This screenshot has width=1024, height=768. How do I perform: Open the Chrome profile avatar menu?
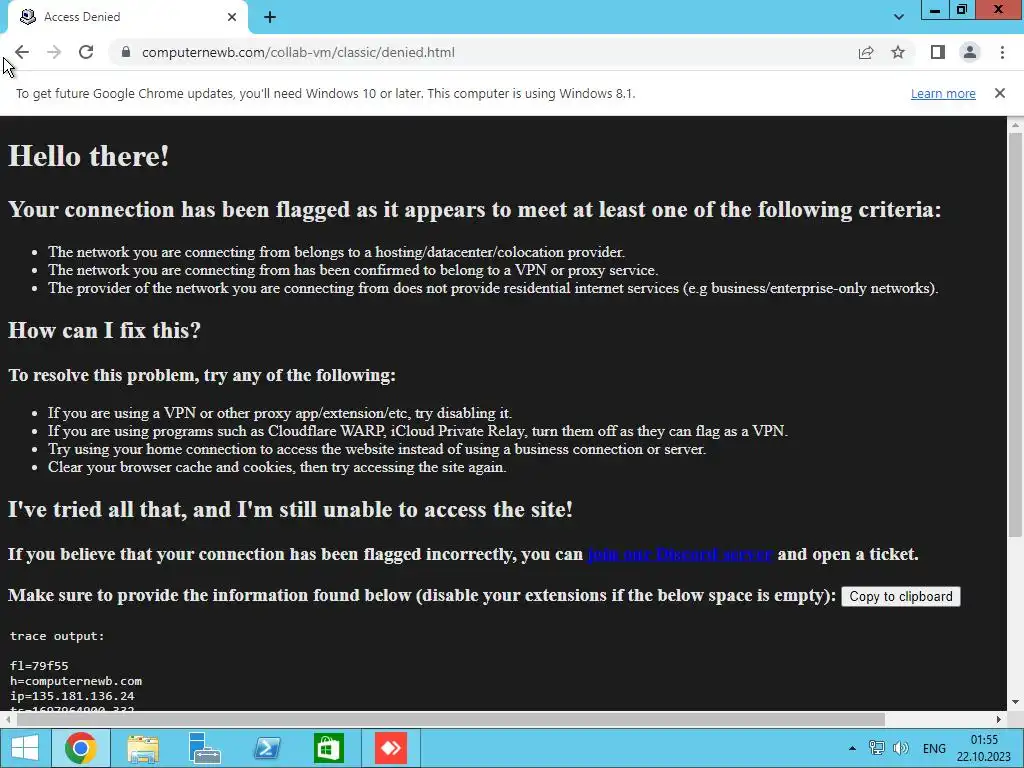click(x=970, y=52)
